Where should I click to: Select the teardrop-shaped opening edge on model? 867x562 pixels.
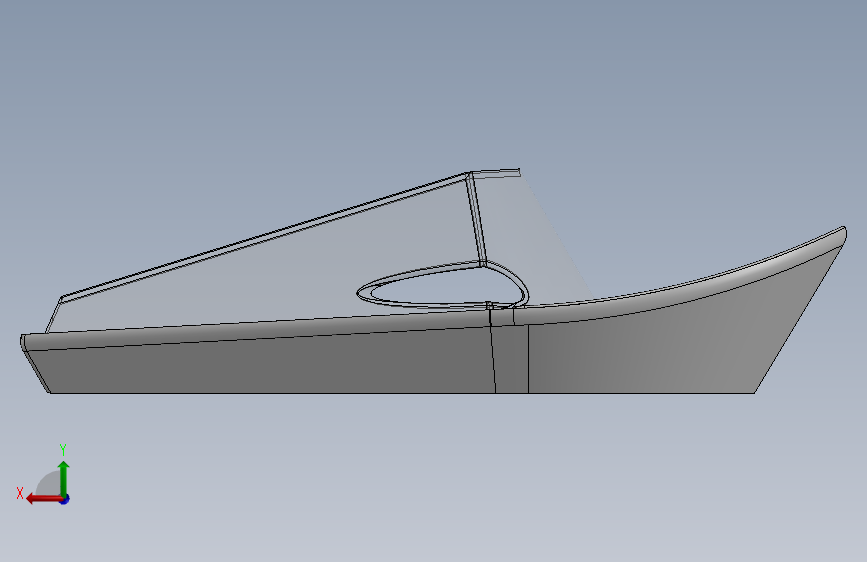click(442, 285)
